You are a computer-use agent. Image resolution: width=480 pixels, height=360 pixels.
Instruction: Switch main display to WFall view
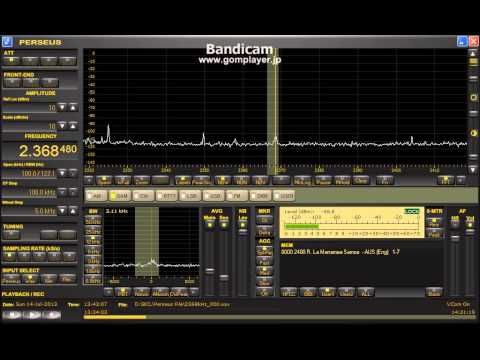[x=123, y=180]
